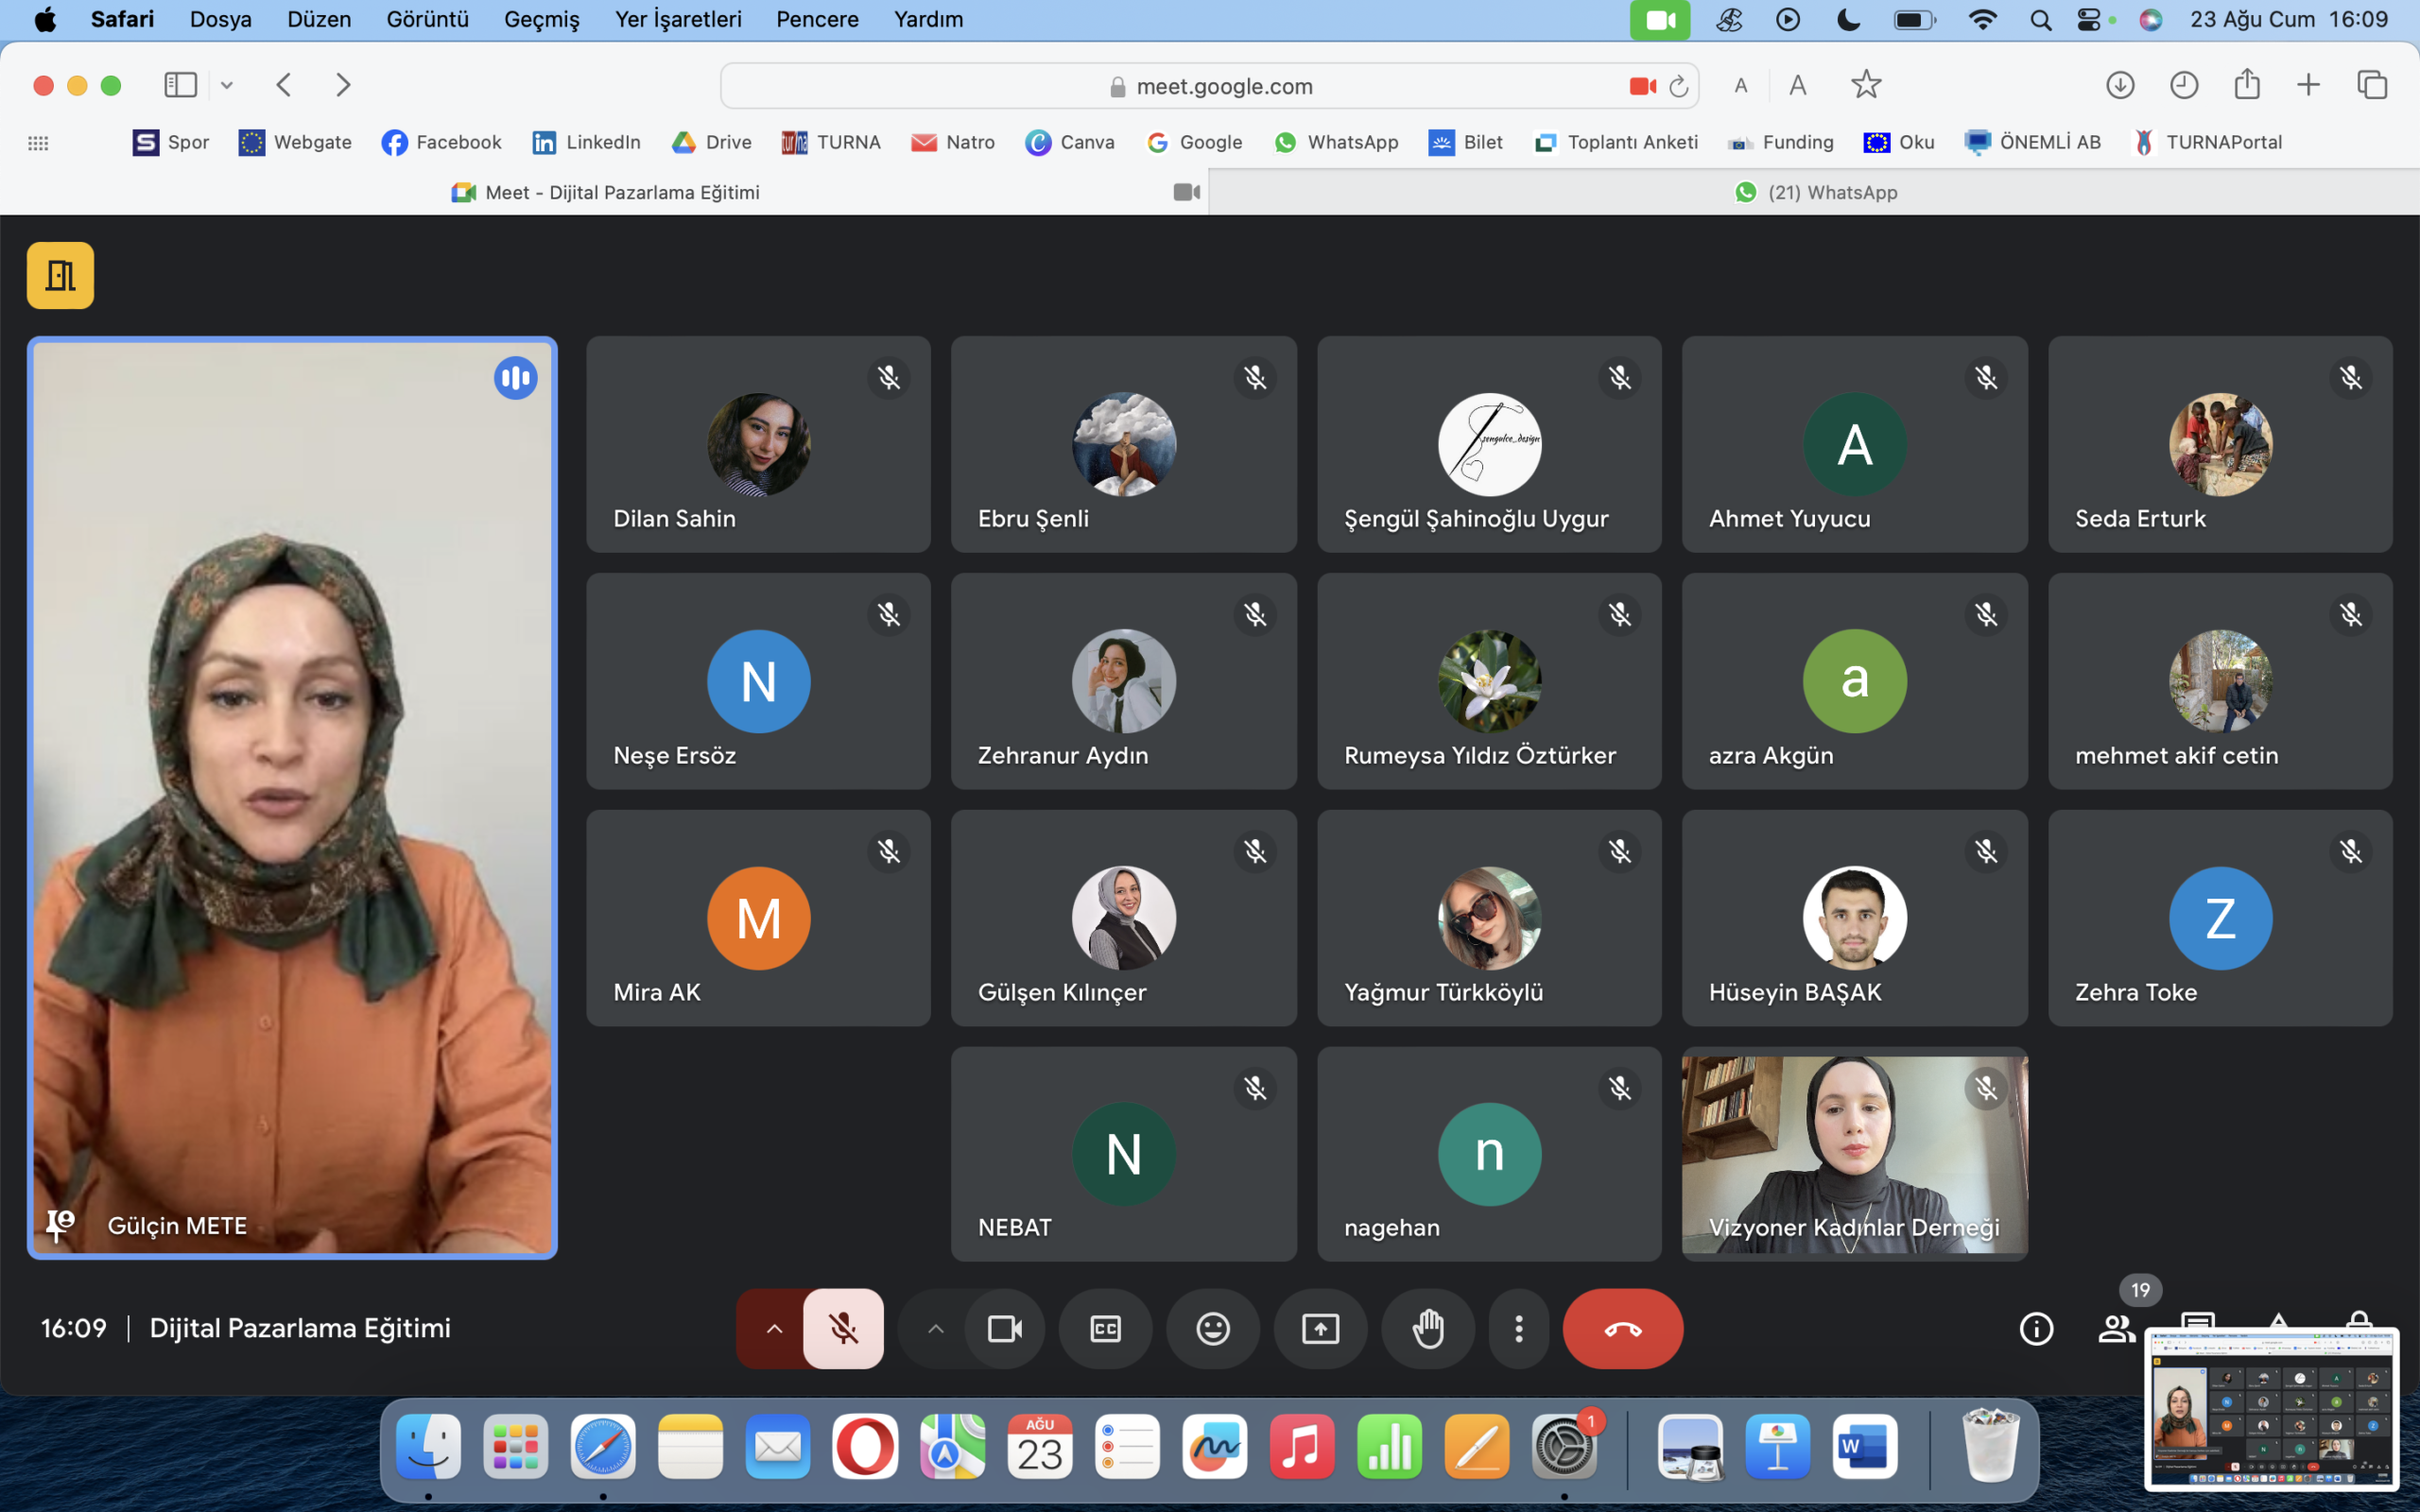Open the emoji reactions button
The width and height of the screenshot is (2420, 1512).
coord(1213,1328)
